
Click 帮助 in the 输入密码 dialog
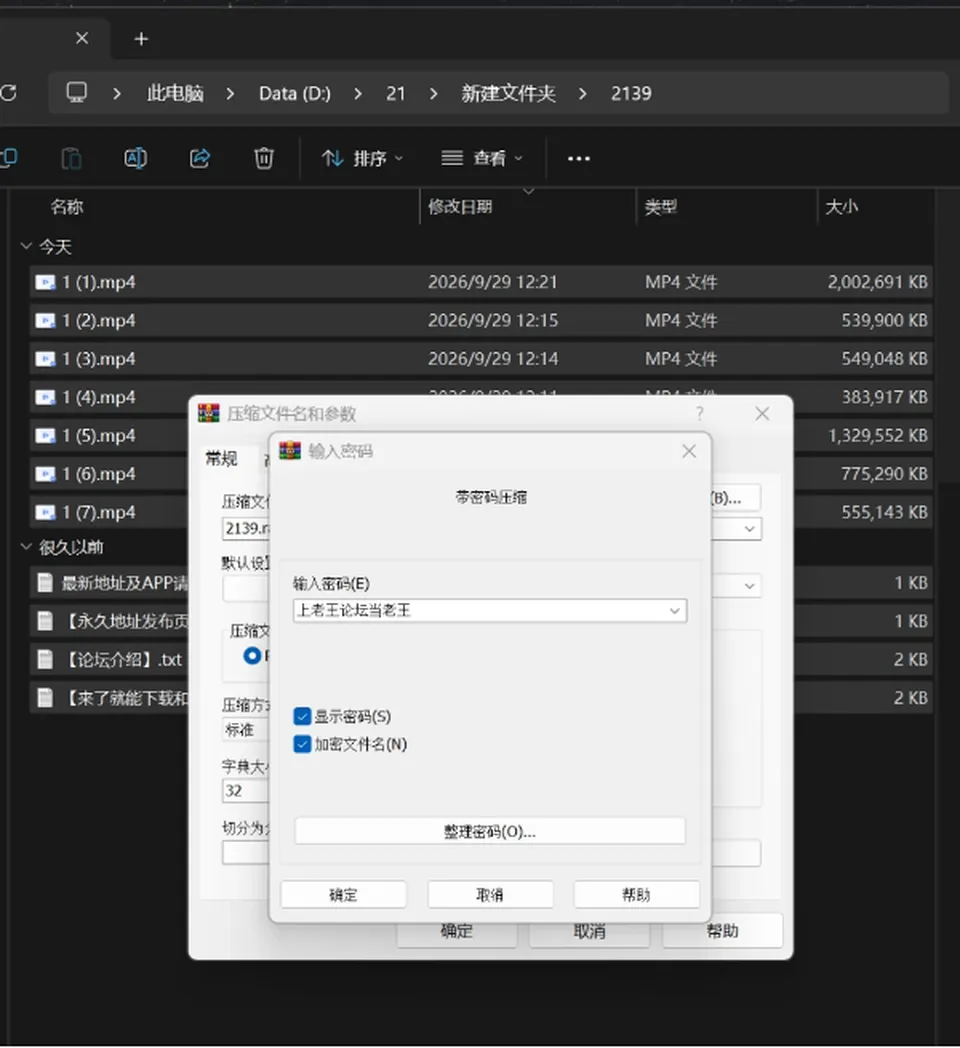636,895
